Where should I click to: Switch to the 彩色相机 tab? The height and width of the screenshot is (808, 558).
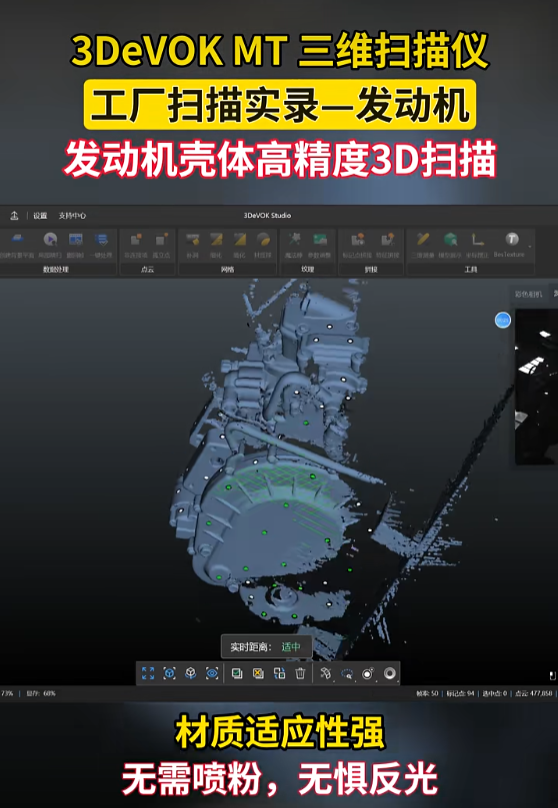[529, 294]
